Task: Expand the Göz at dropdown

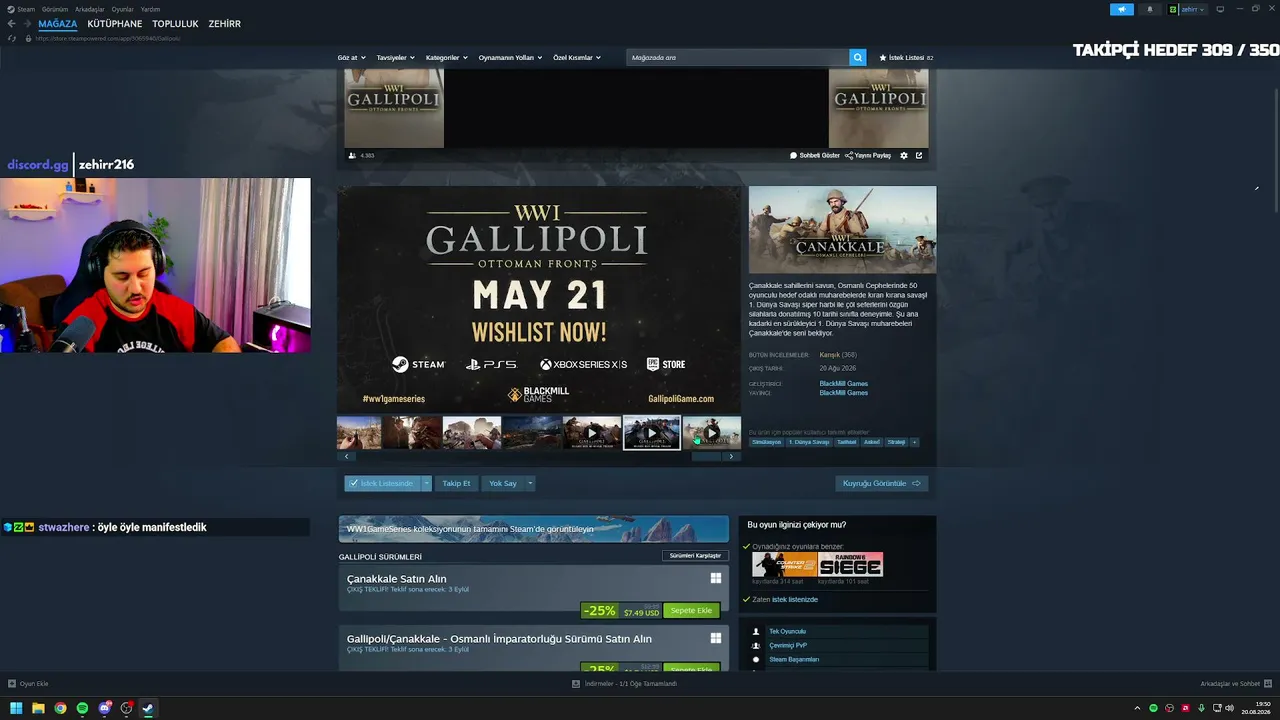Action: coord(351,58)
